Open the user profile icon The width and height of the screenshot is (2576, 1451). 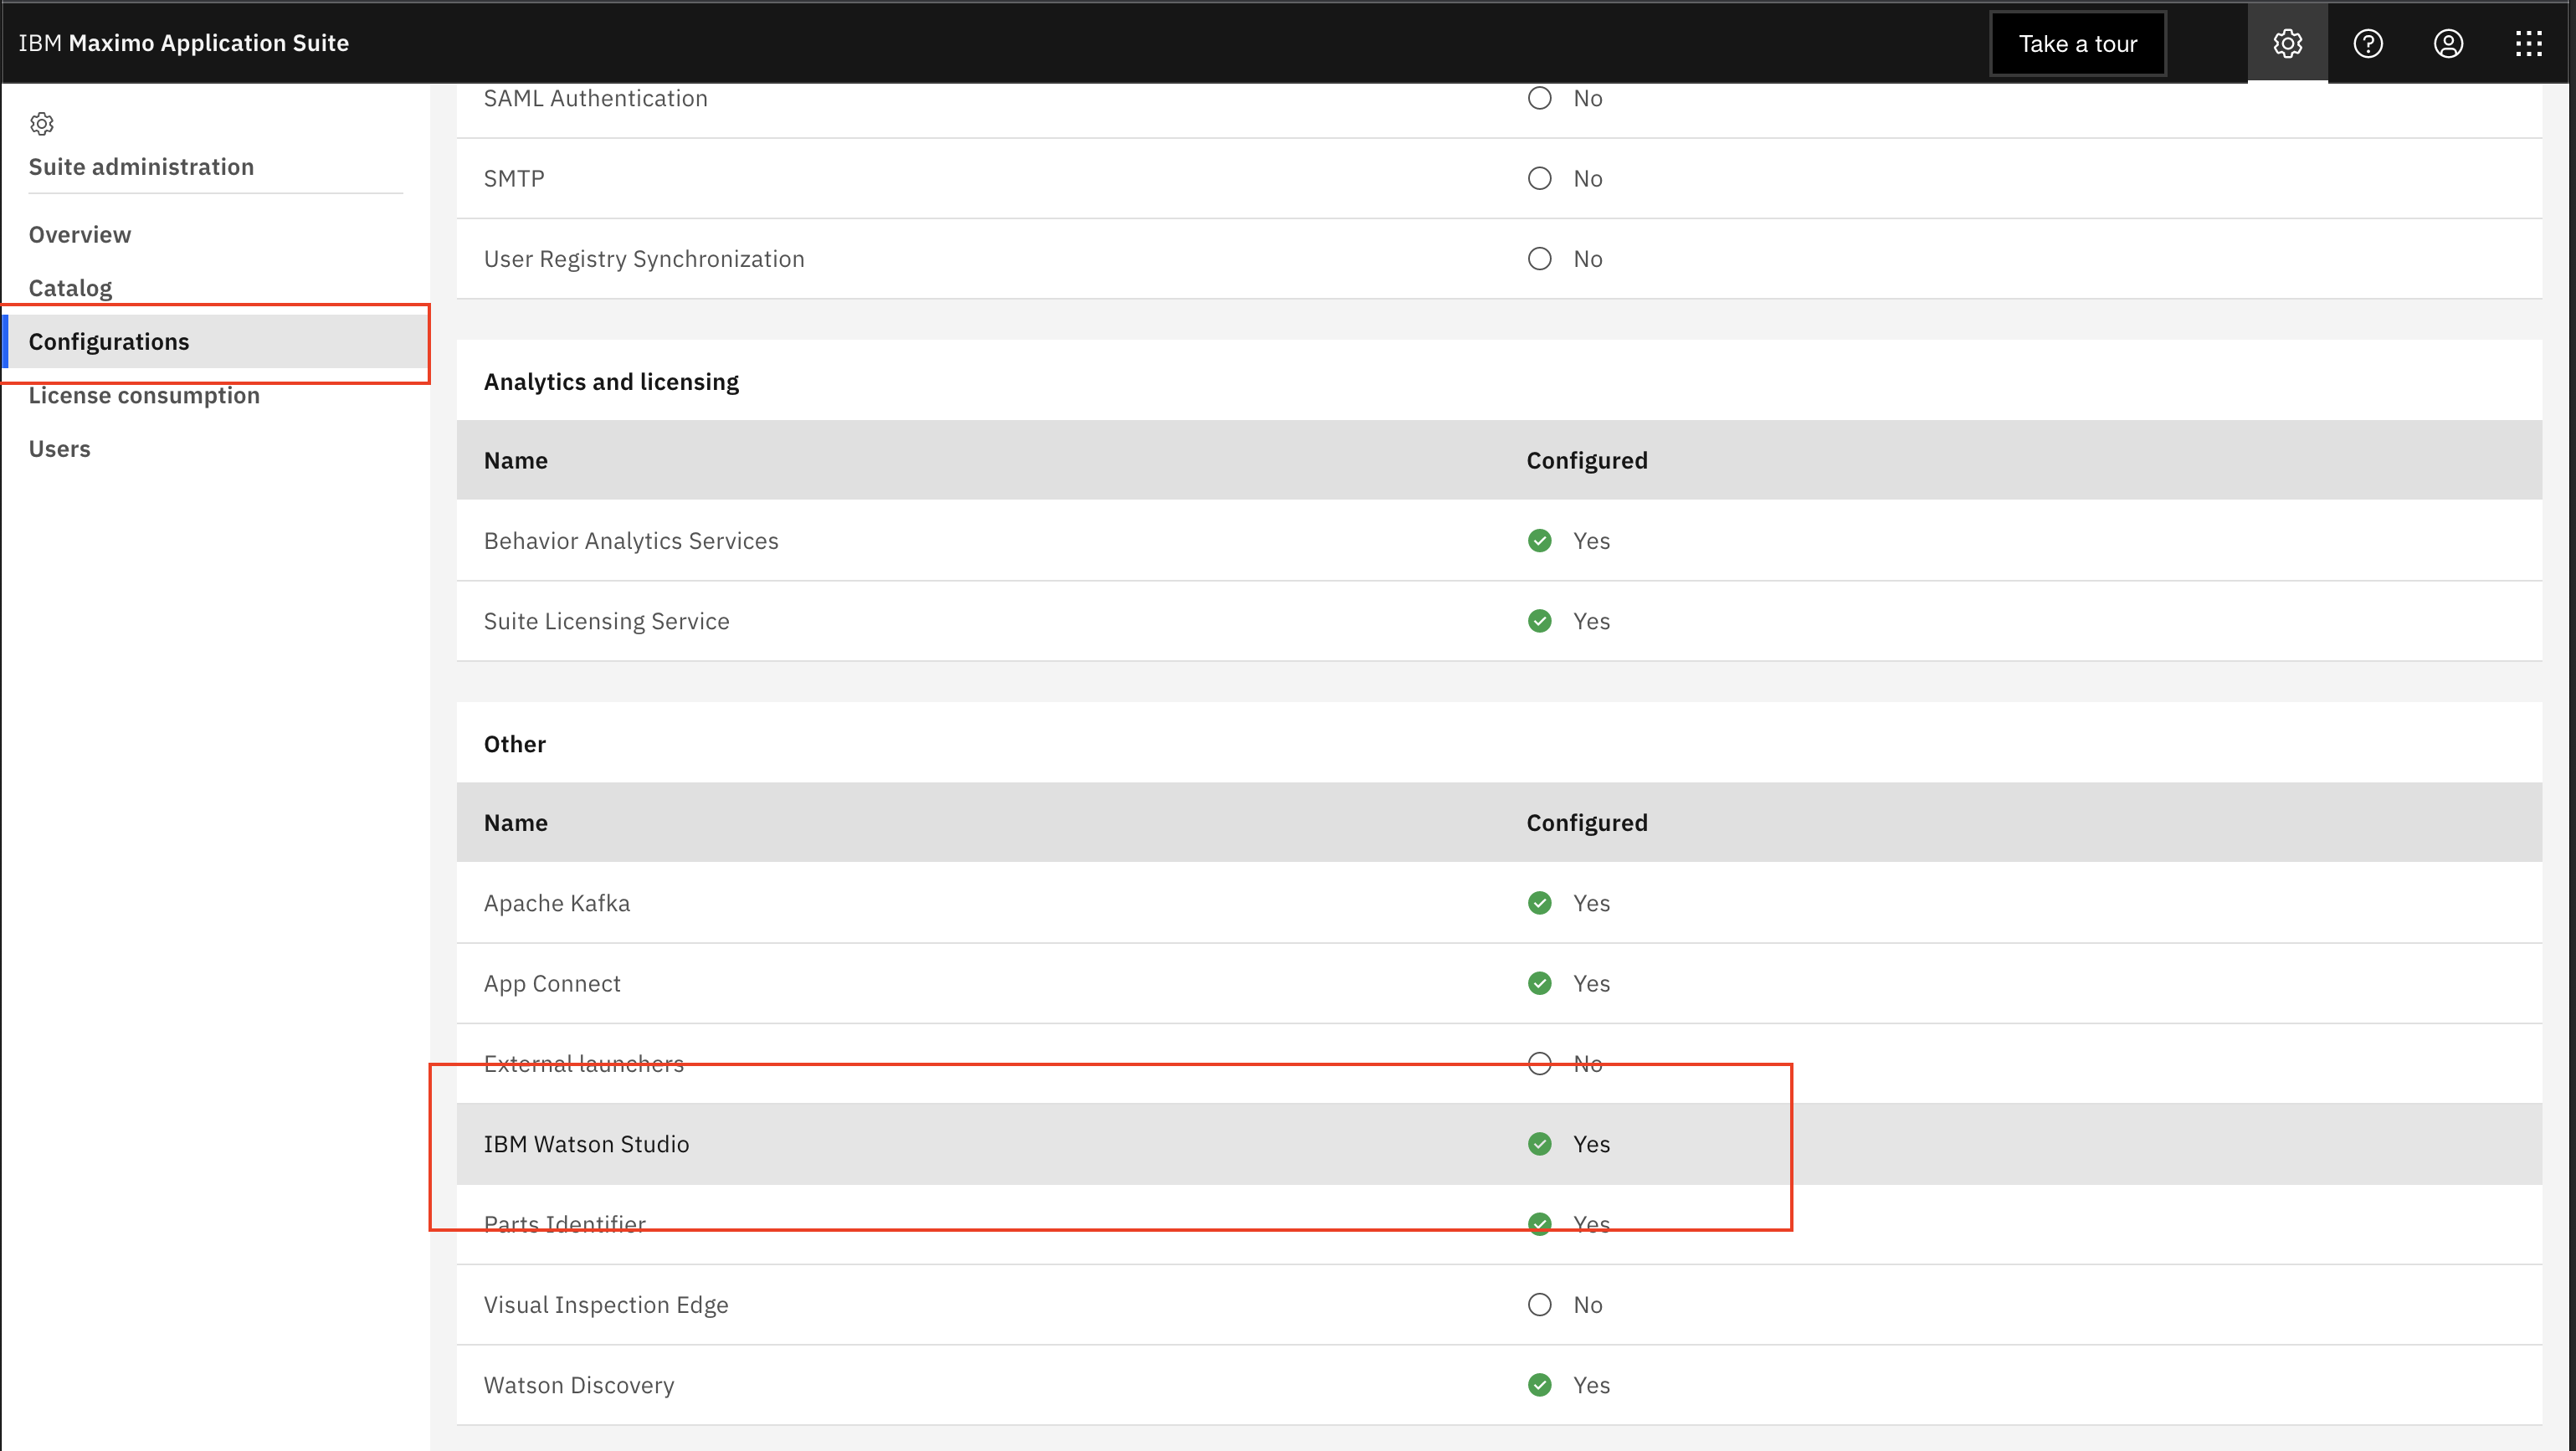pos(2447,43)
